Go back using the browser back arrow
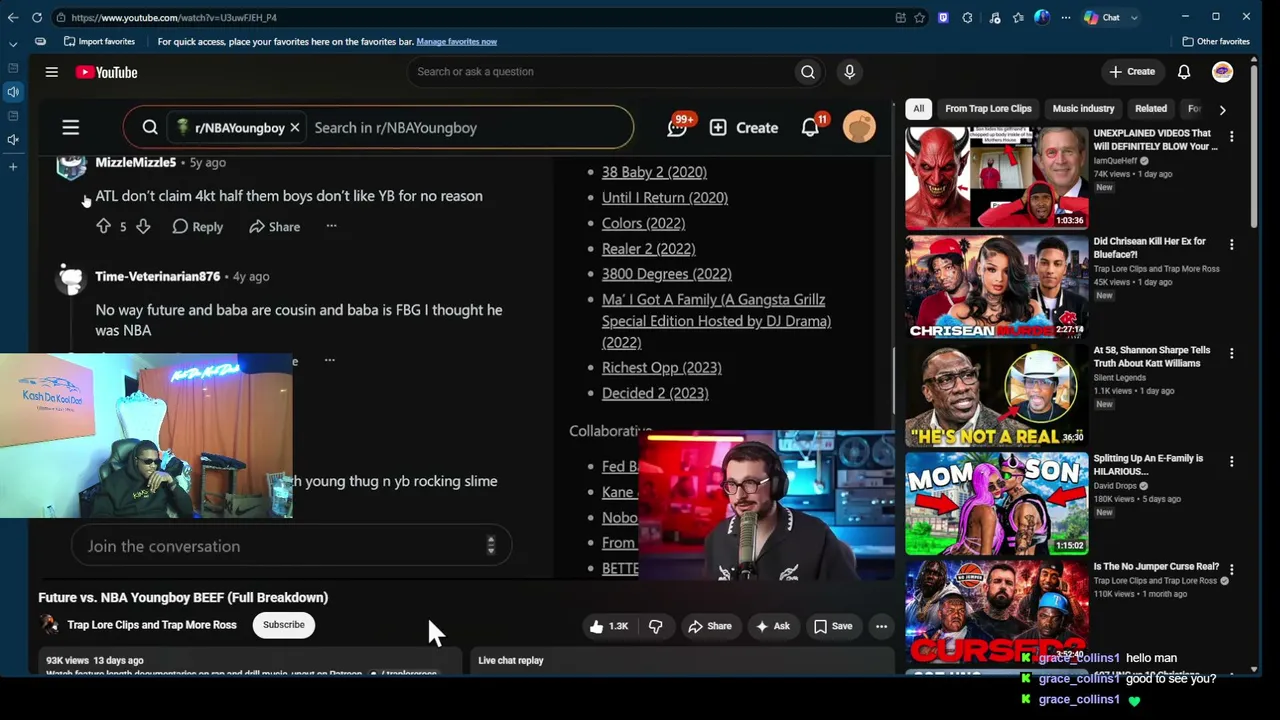 tap(13, 17)
